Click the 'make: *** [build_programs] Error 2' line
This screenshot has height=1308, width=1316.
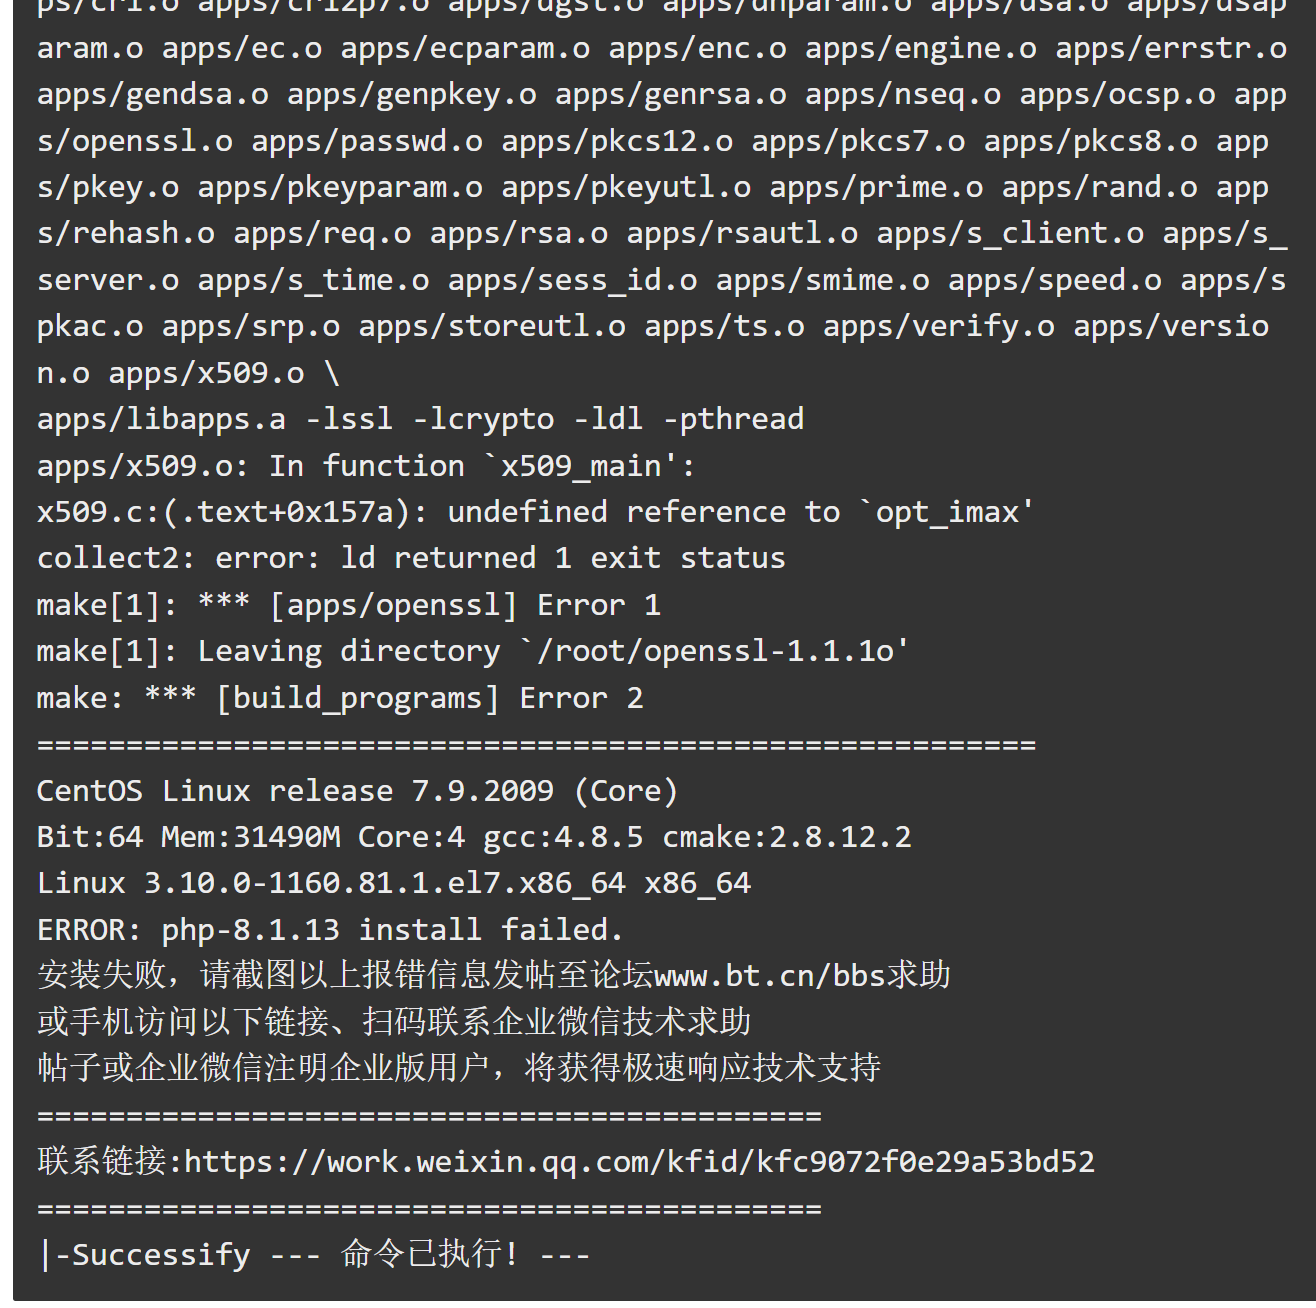click(x=340, y=698)
